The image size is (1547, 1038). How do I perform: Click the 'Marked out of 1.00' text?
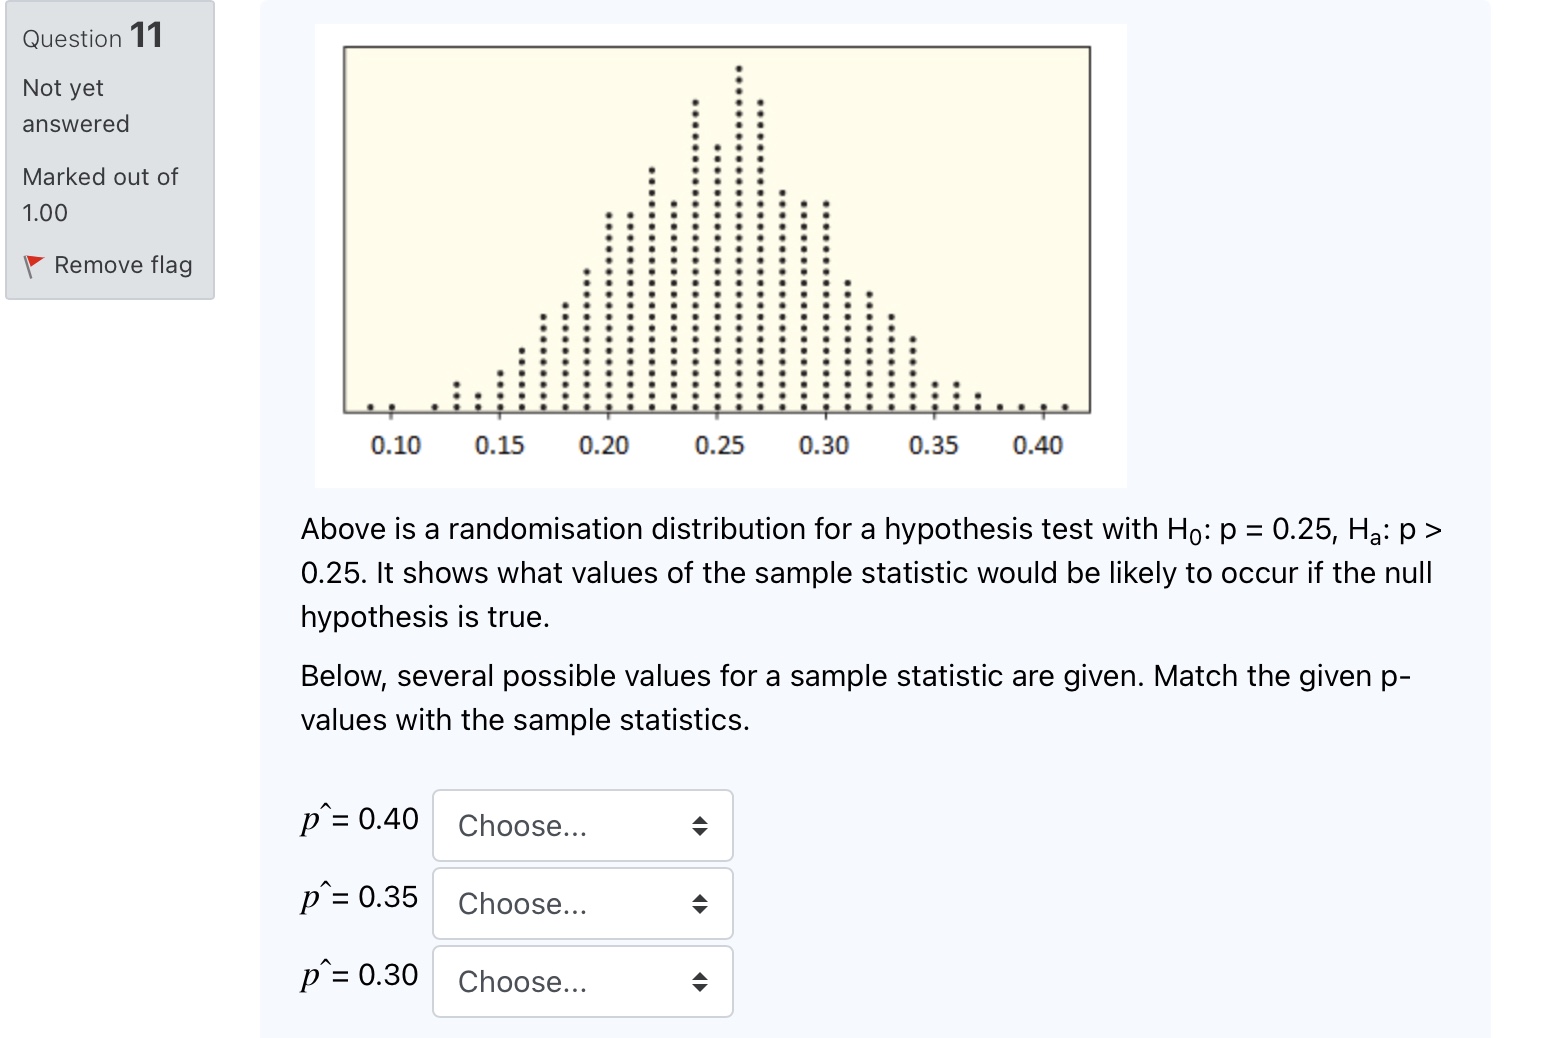(100, 195)
